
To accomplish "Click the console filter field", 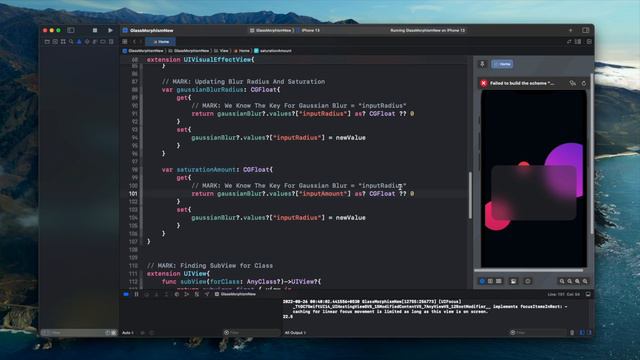I will (538, 333).
